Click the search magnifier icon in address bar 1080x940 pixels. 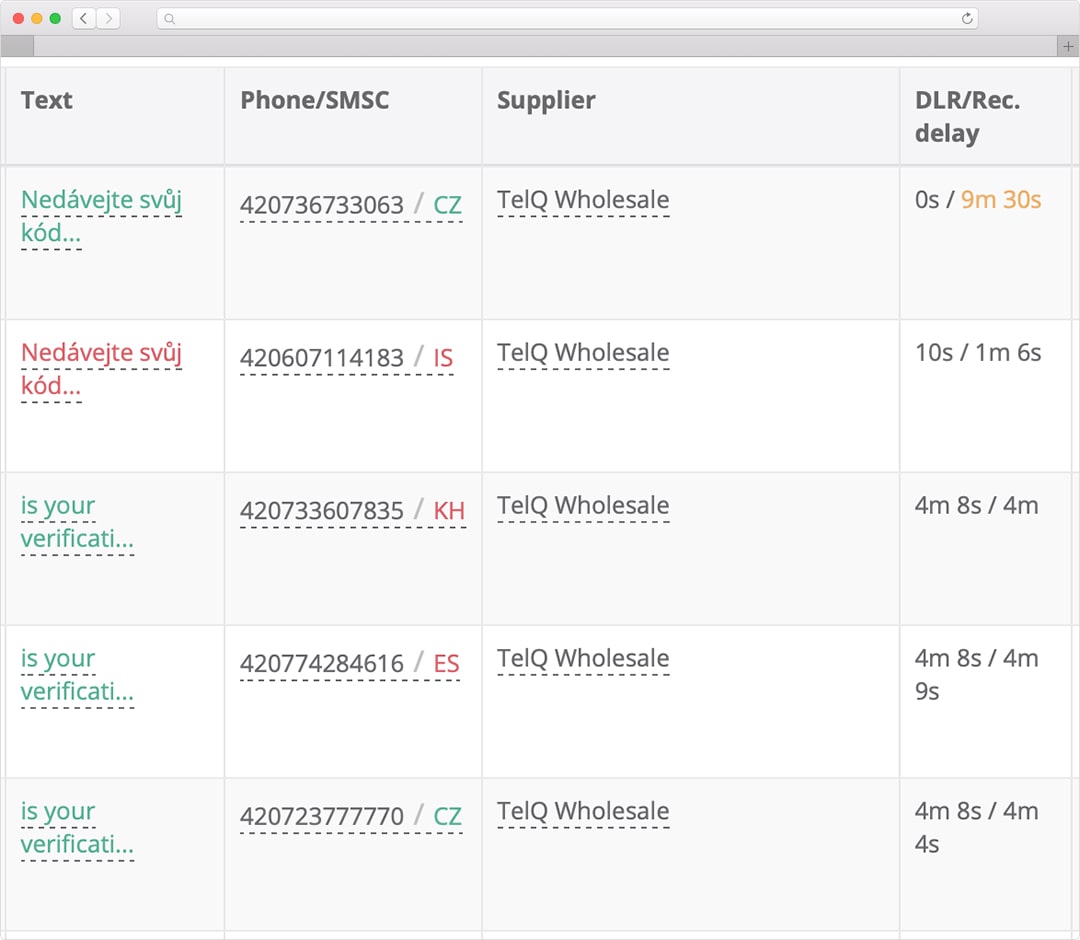[x=169, y=19]
